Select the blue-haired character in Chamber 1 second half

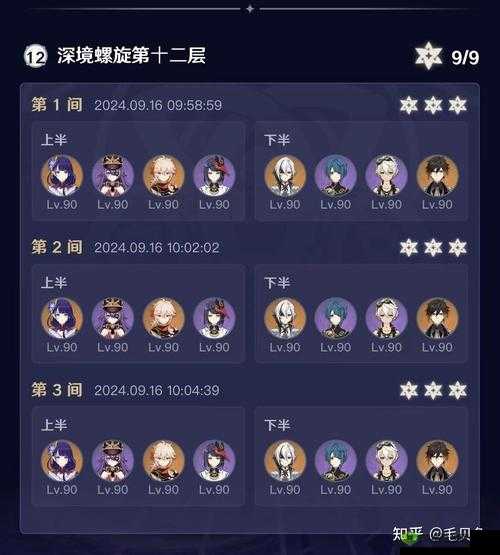[x=335, y=176]
